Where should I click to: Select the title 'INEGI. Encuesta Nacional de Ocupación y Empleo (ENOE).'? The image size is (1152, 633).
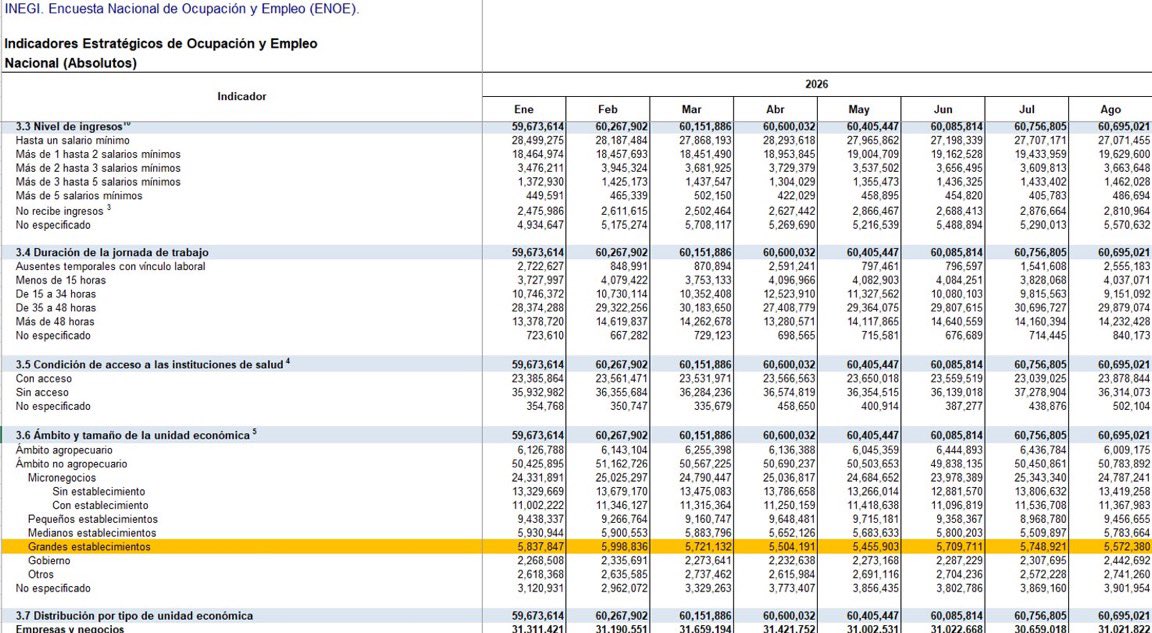(182, 10)
